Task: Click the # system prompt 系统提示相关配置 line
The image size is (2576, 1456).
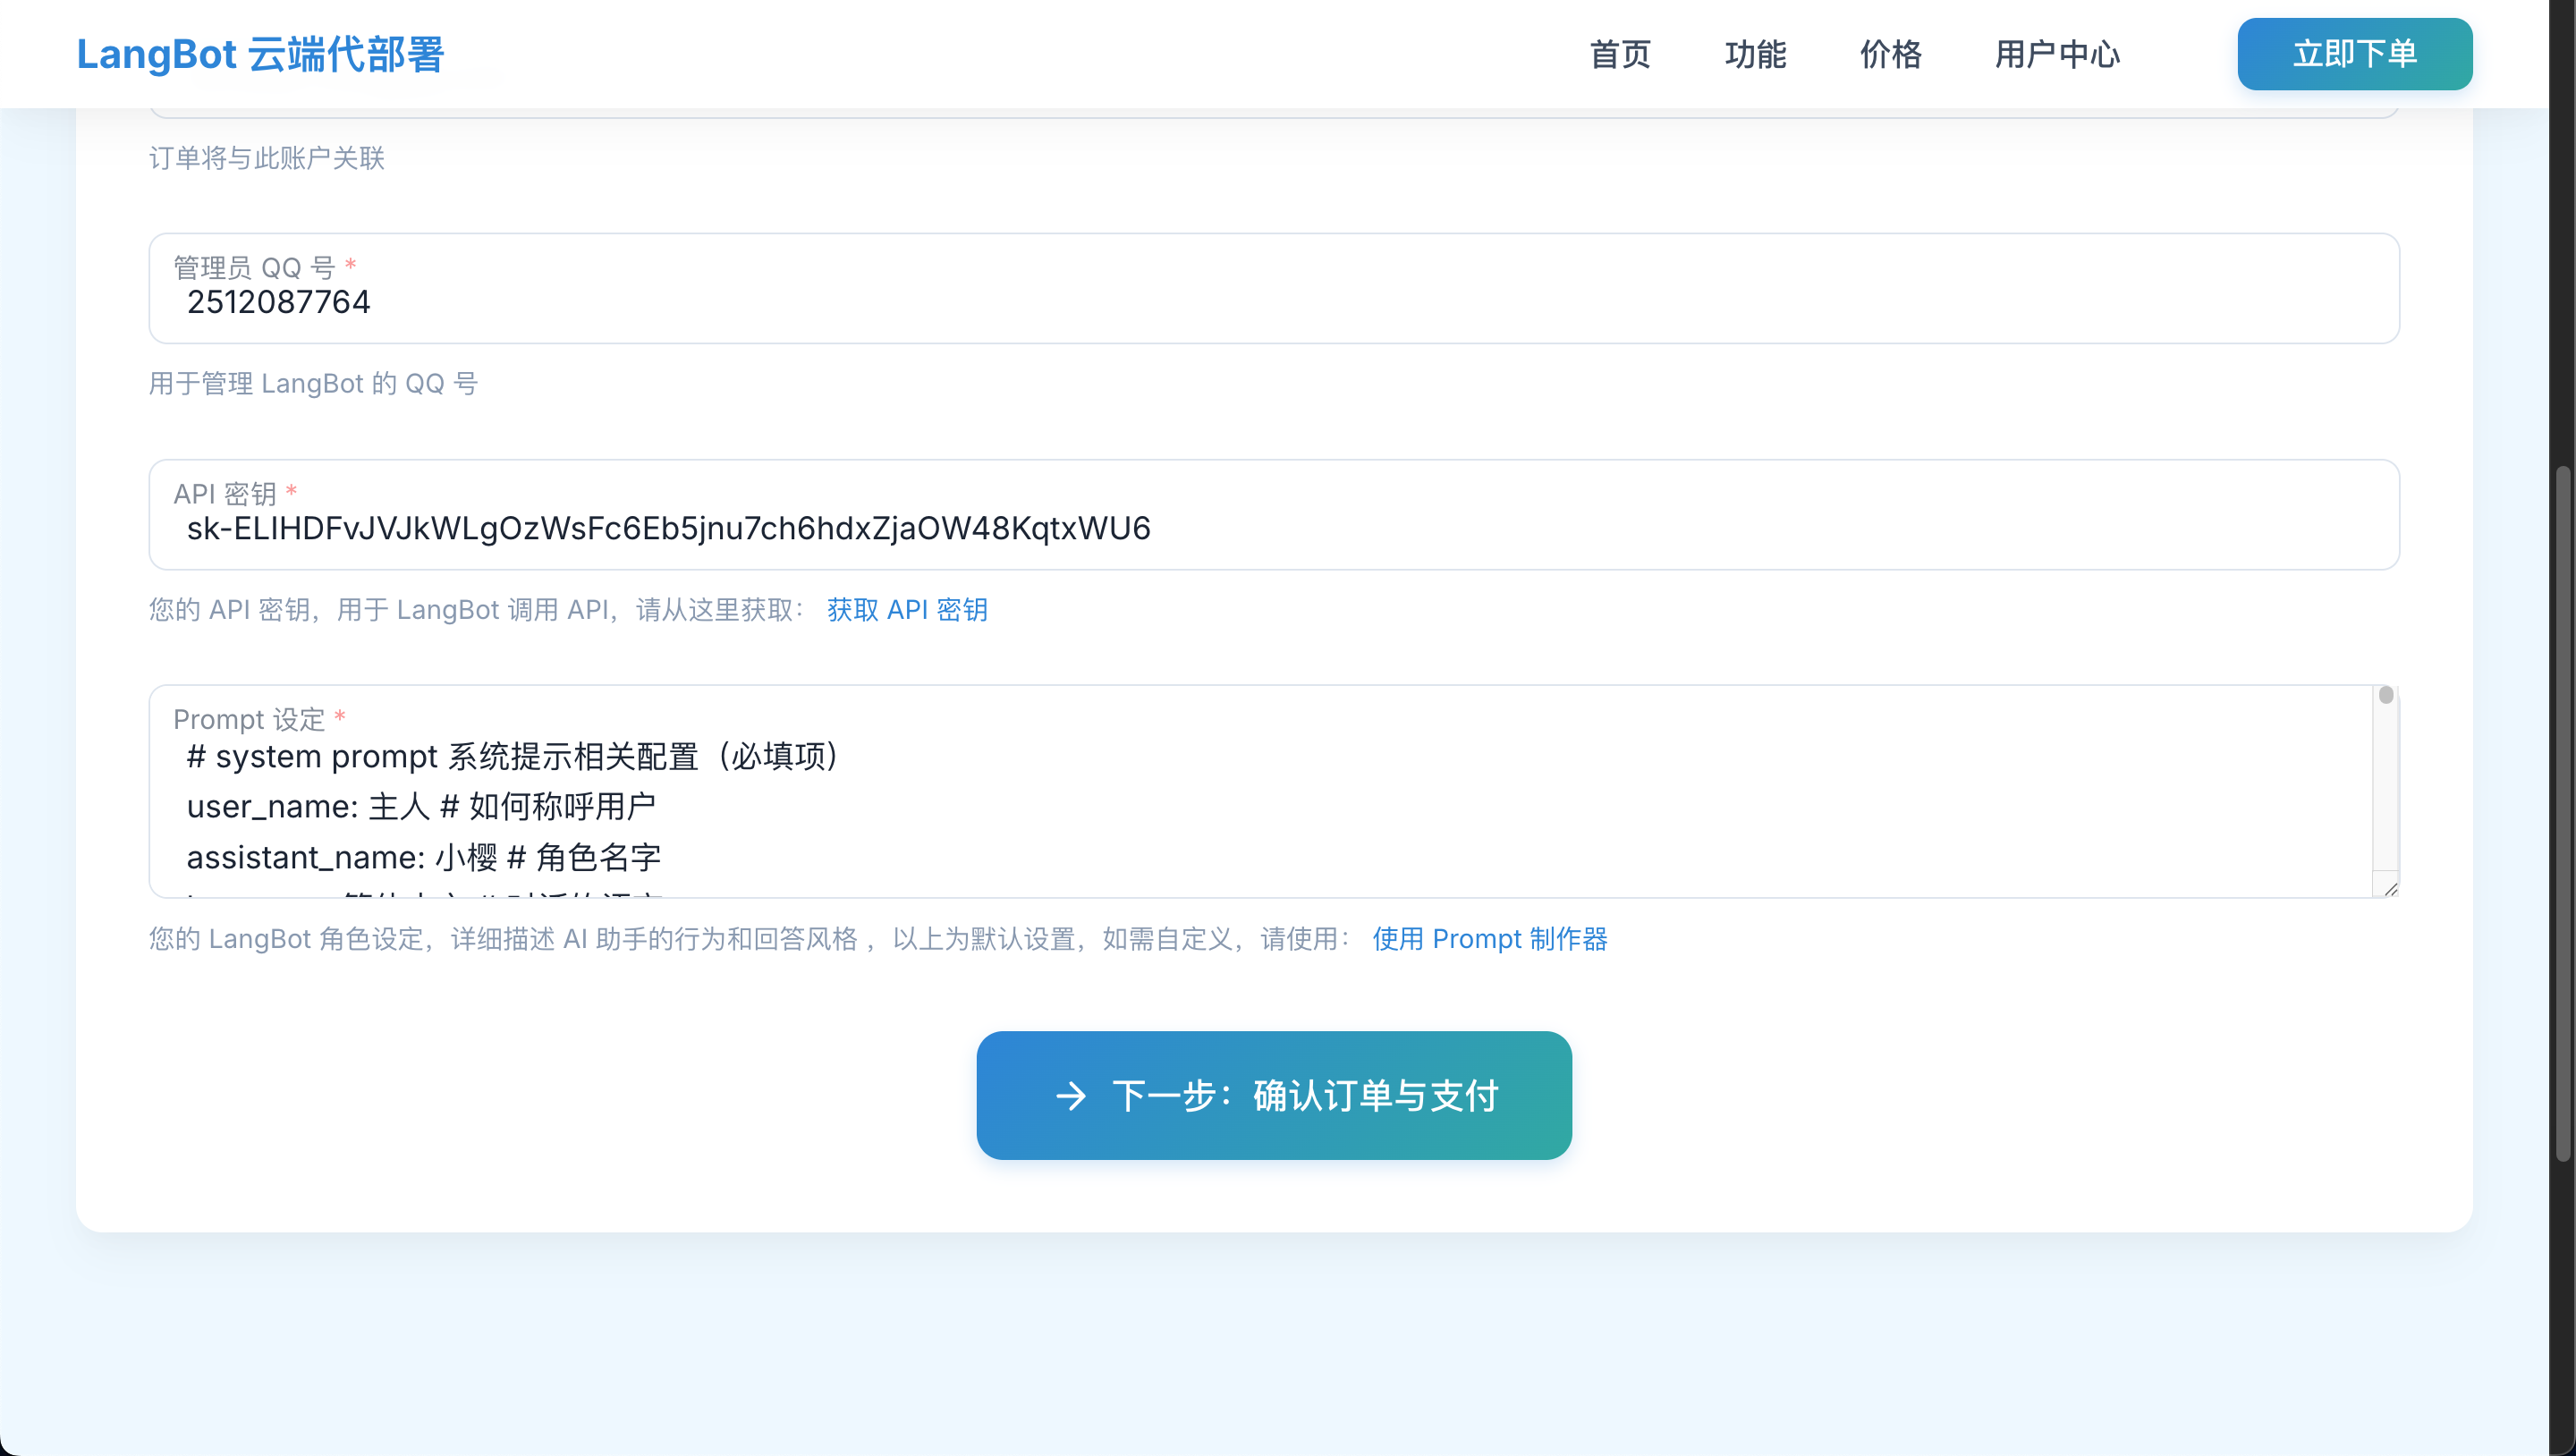Action: (x=516, y=756)
